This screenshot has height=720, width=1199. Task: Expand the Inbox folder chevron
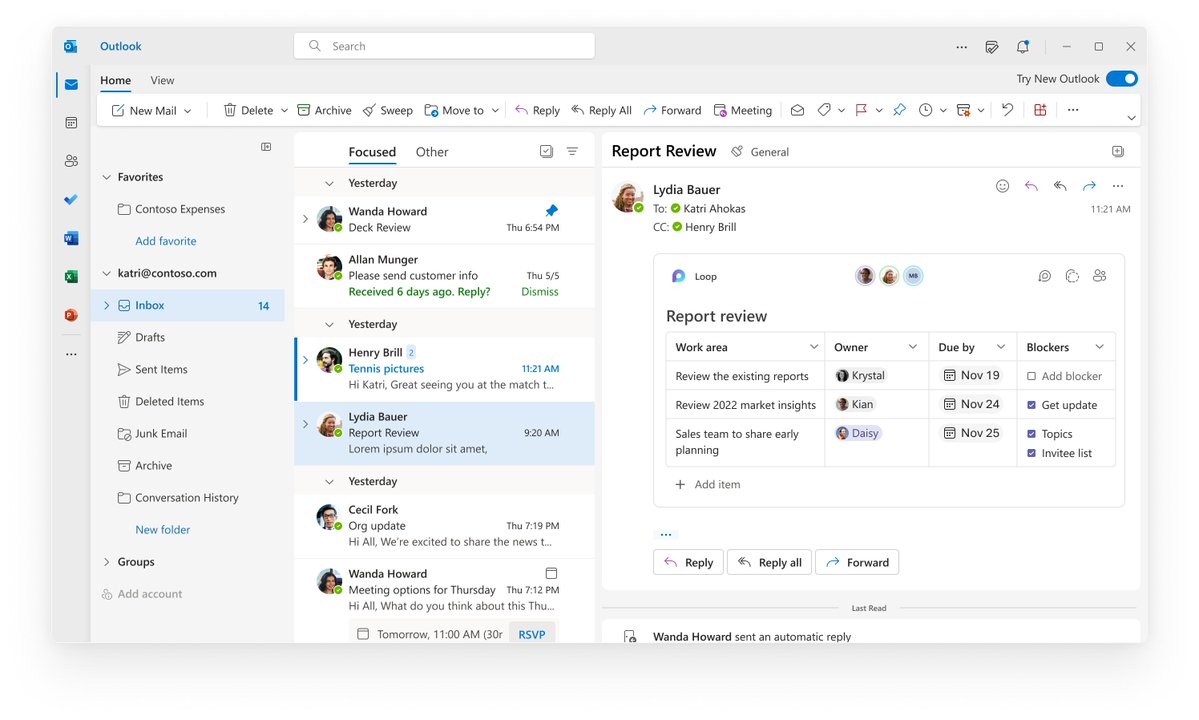point(106,306)
